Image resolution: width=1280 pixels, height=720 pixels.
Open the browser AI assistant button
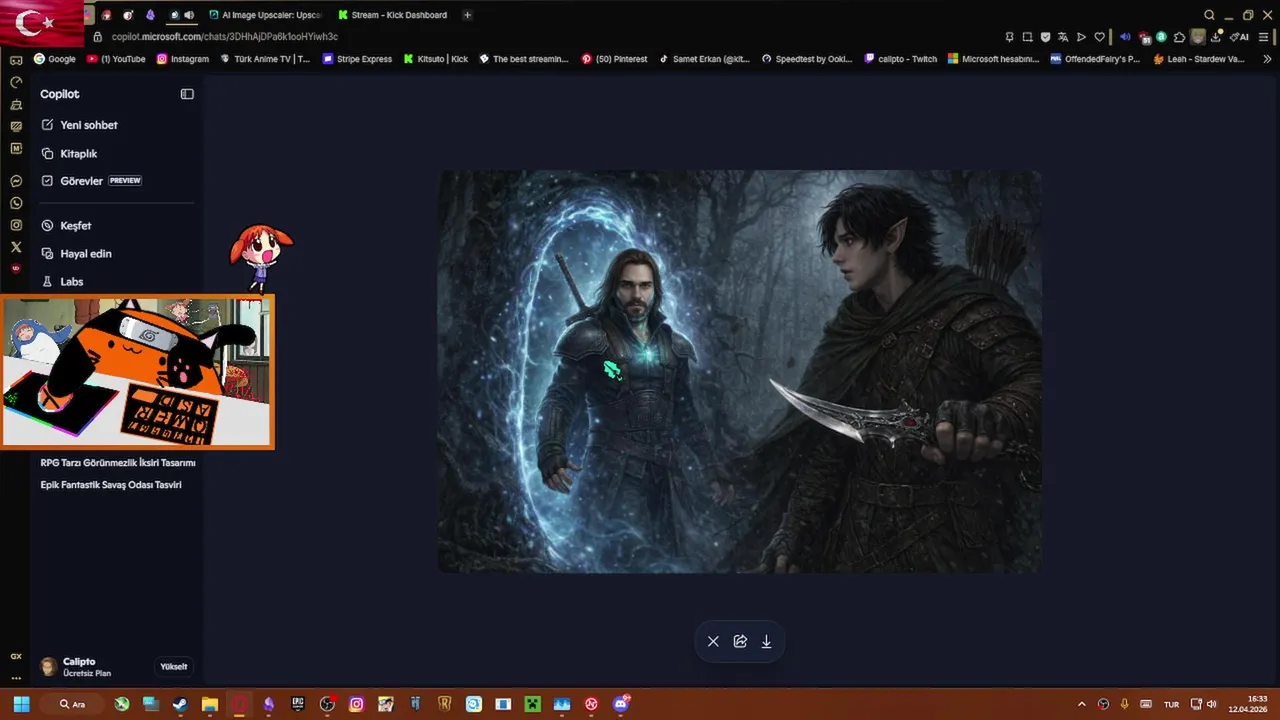[x=1240, y=37]
